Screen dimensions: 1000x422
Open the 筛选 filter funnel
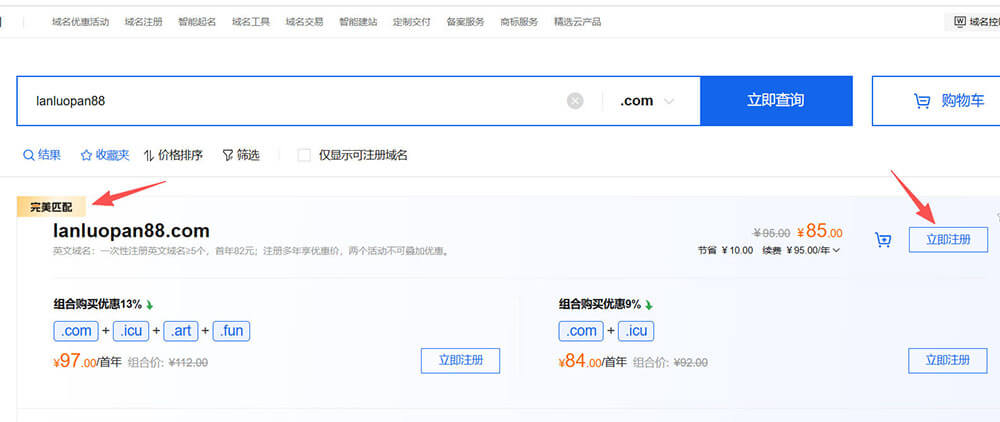tap(227, 155)
